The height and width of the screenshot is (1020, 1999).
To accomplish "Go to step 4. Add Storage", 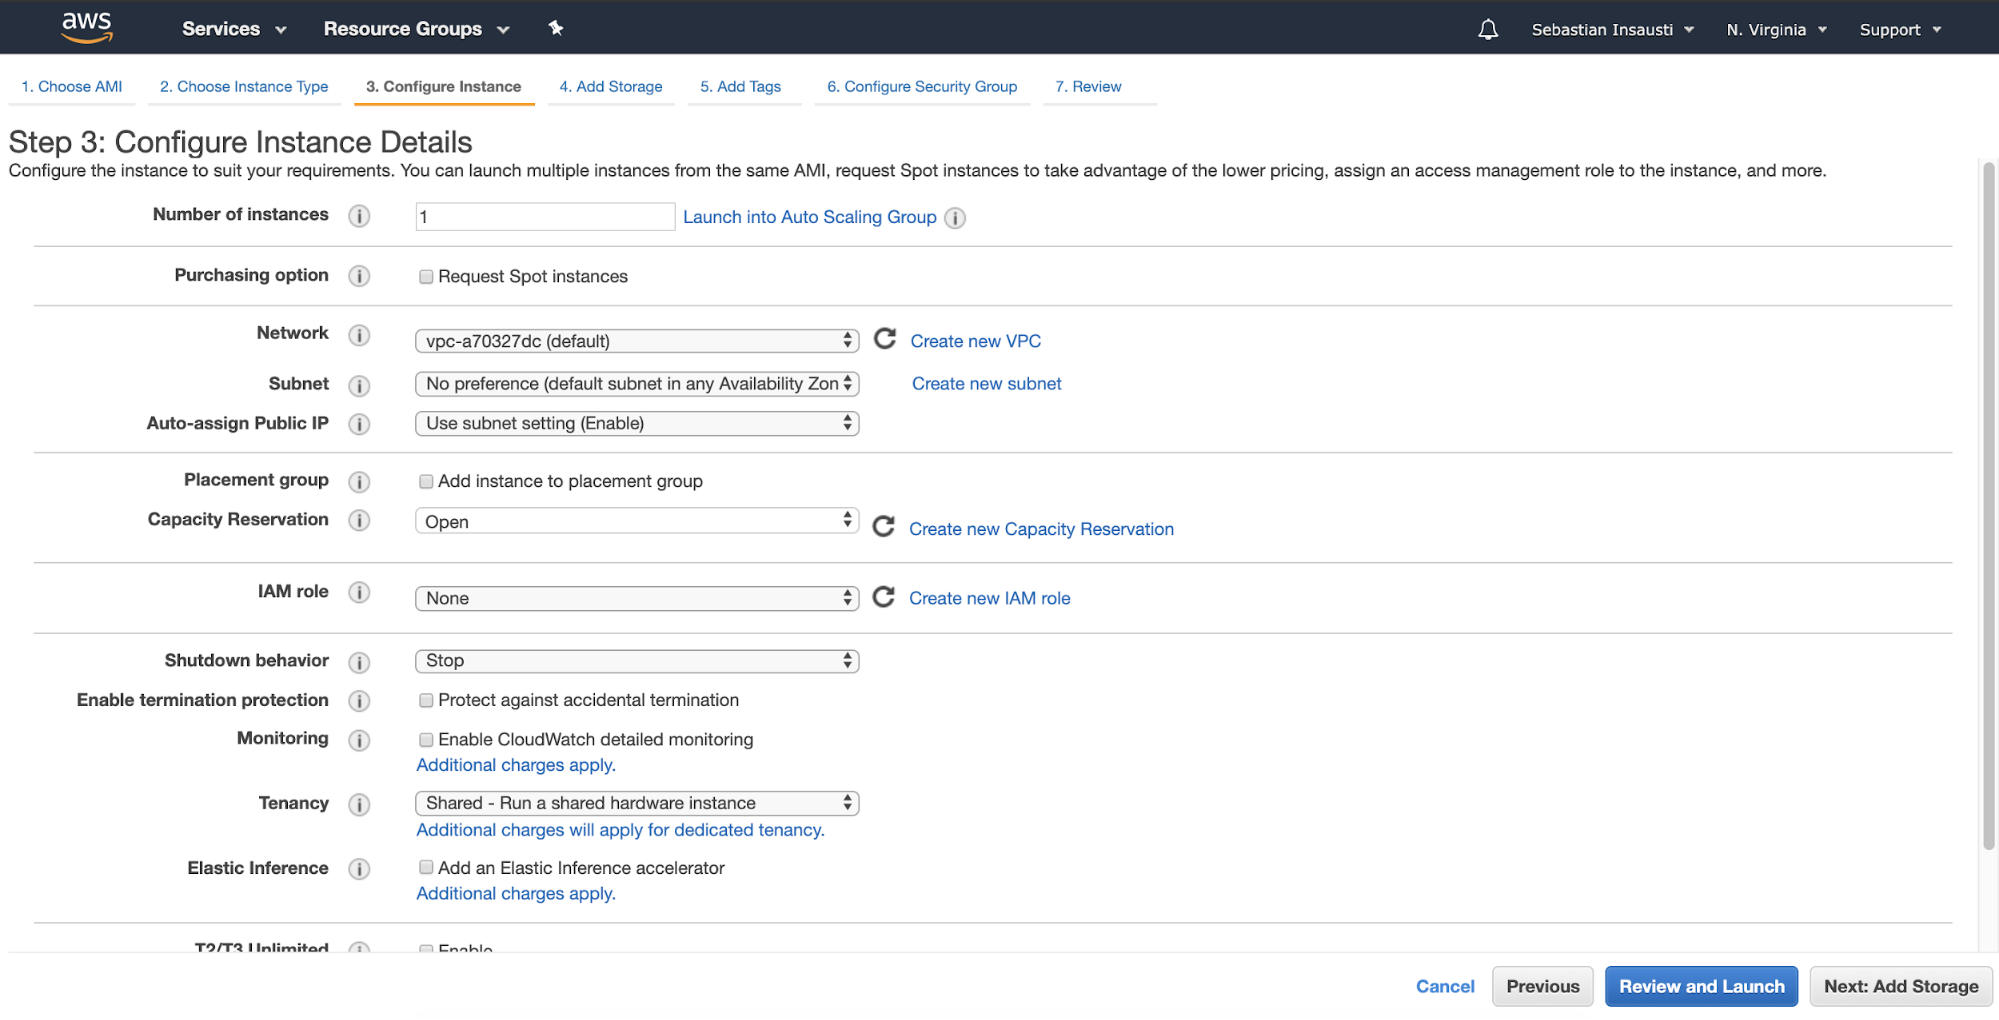I will (x=611, y=87).
